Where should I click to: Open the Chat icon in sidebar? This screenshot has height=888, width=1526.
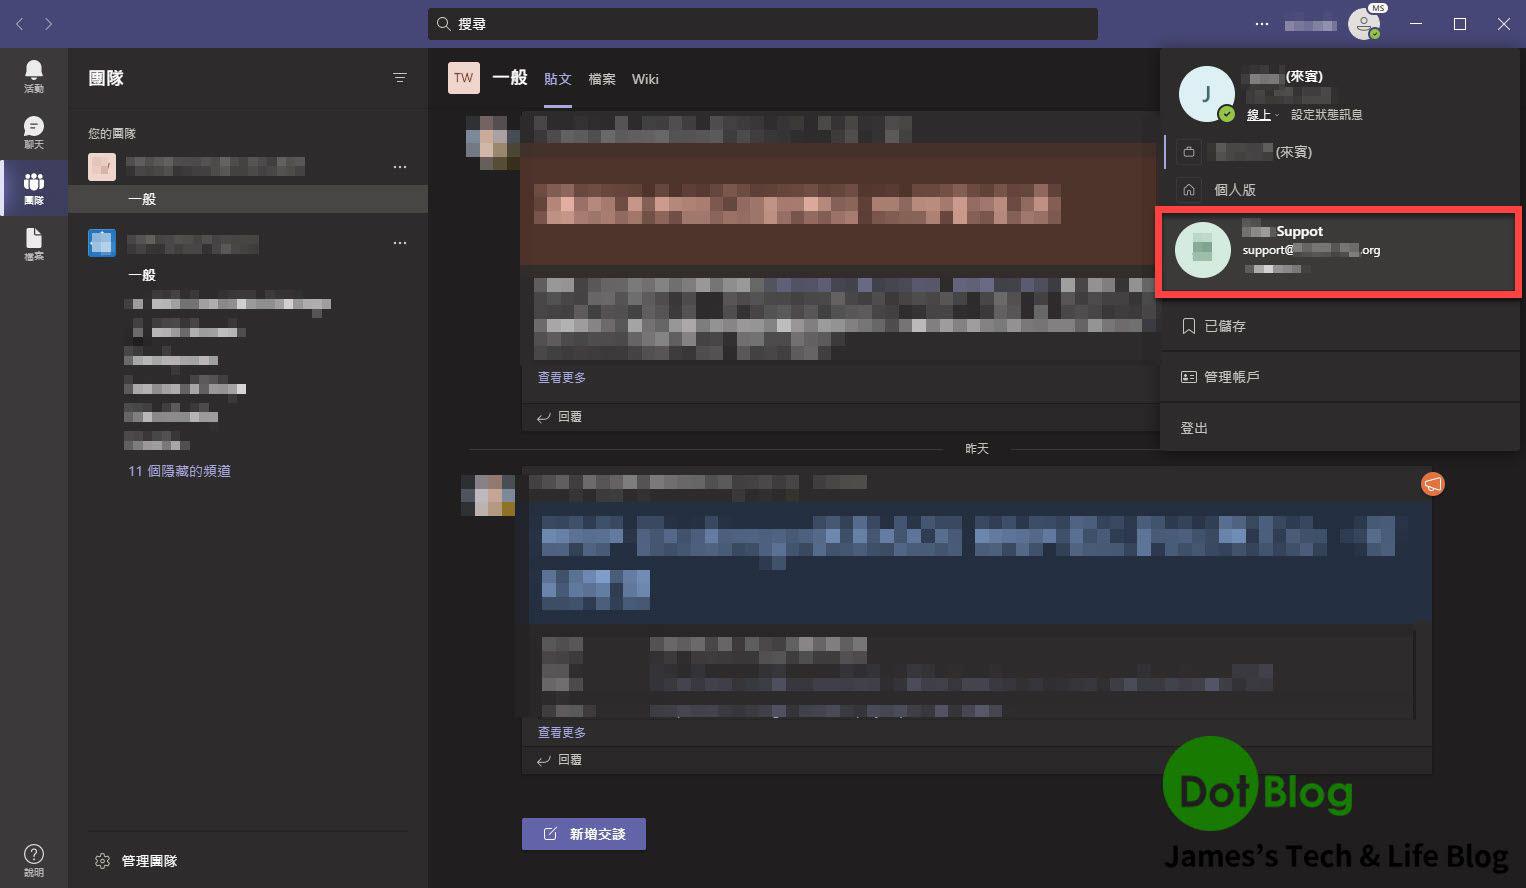click(34, 132)
